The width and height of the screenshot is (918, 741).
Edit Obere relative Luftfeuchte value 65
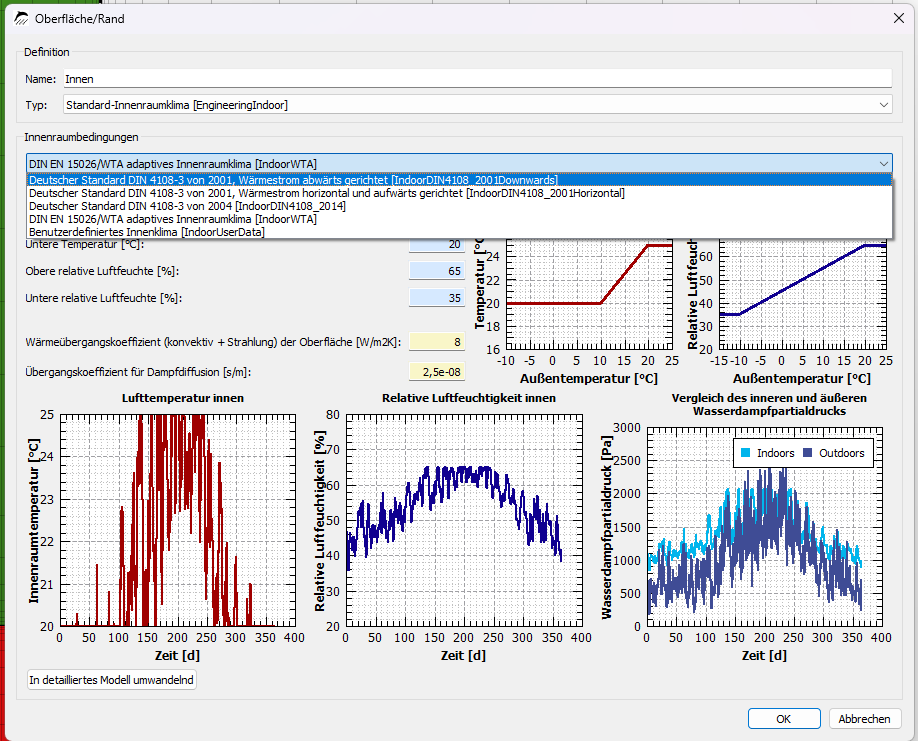tap(437, 271)
